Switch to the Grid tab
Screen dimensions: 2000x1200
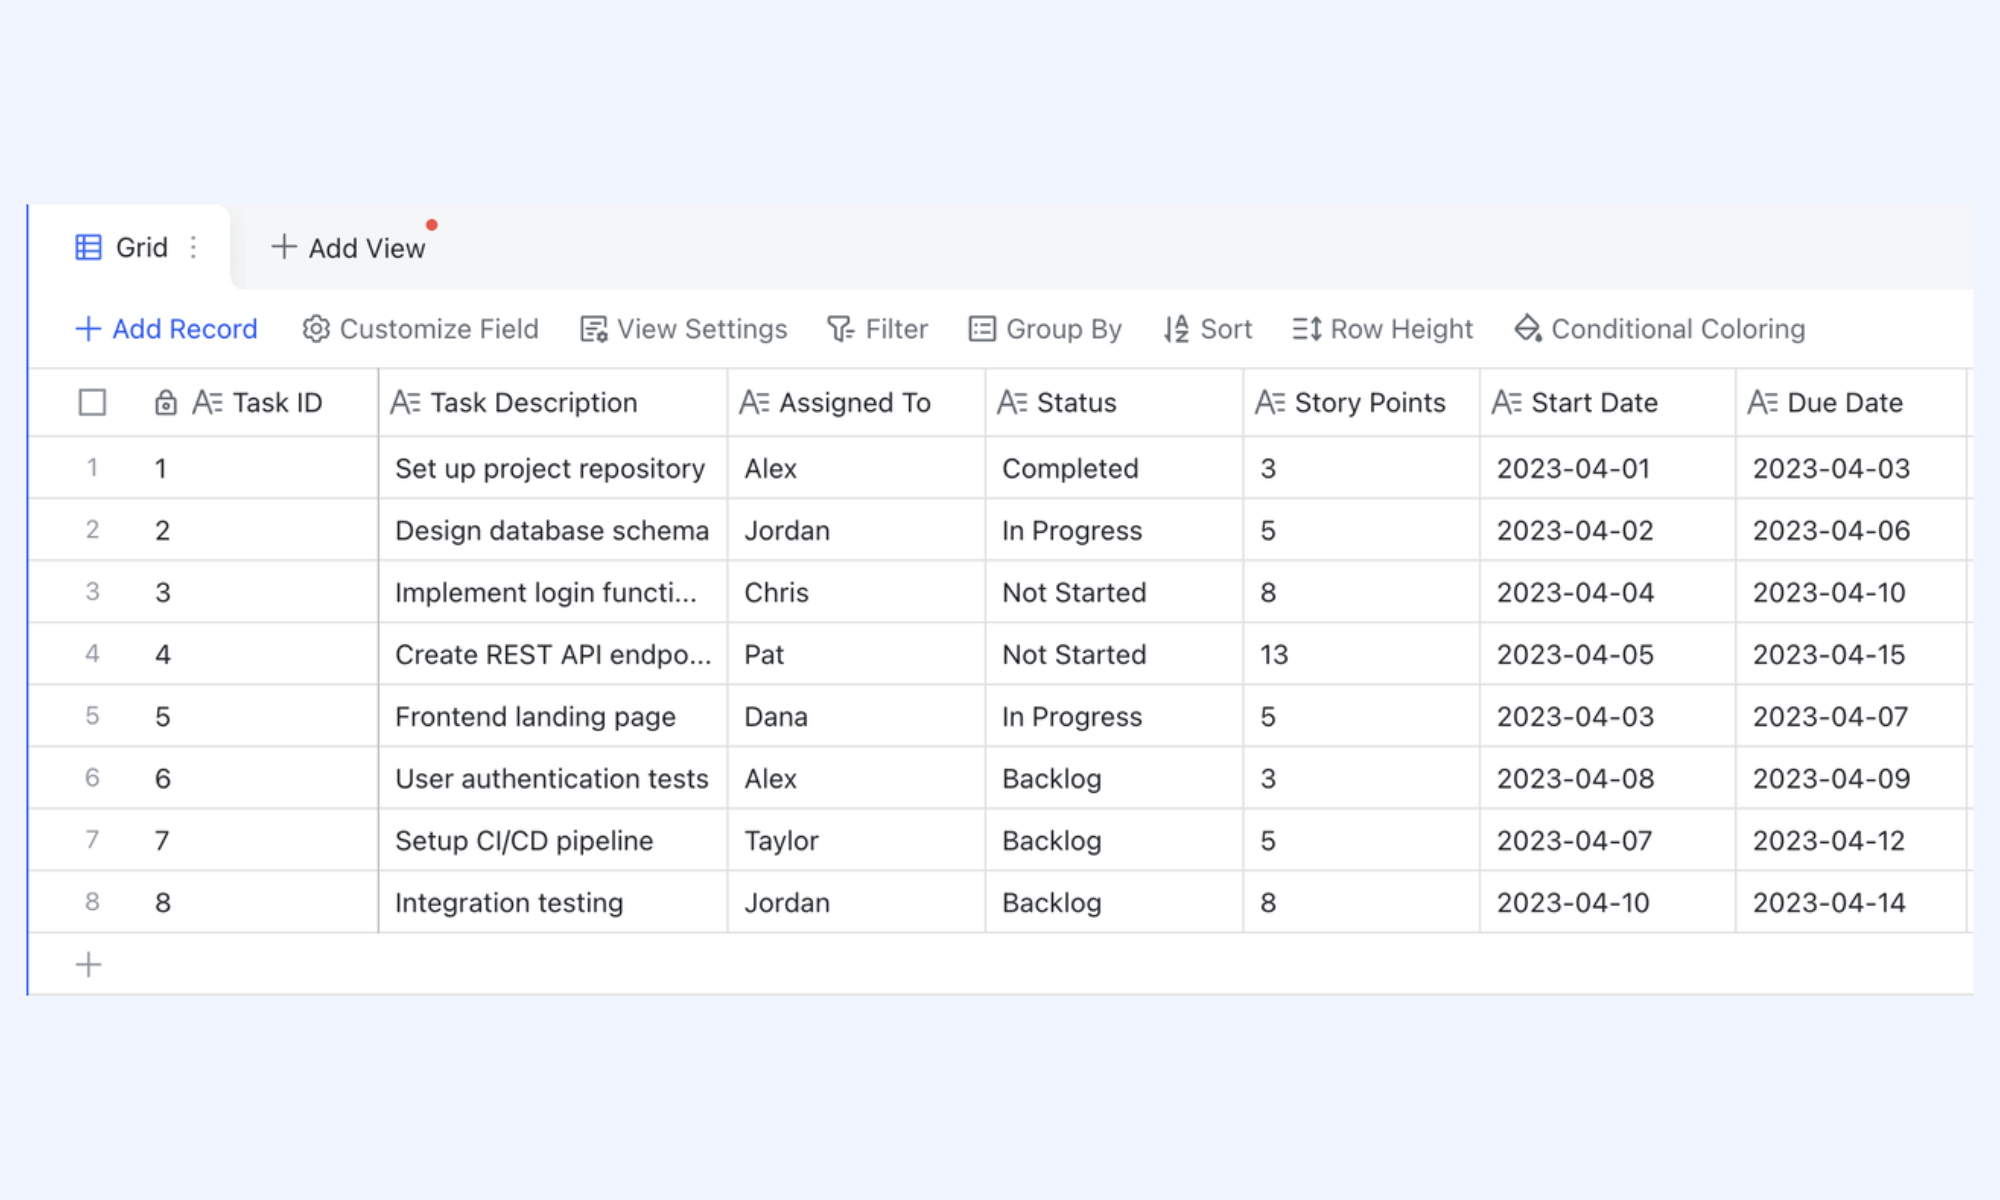[130, 247]
